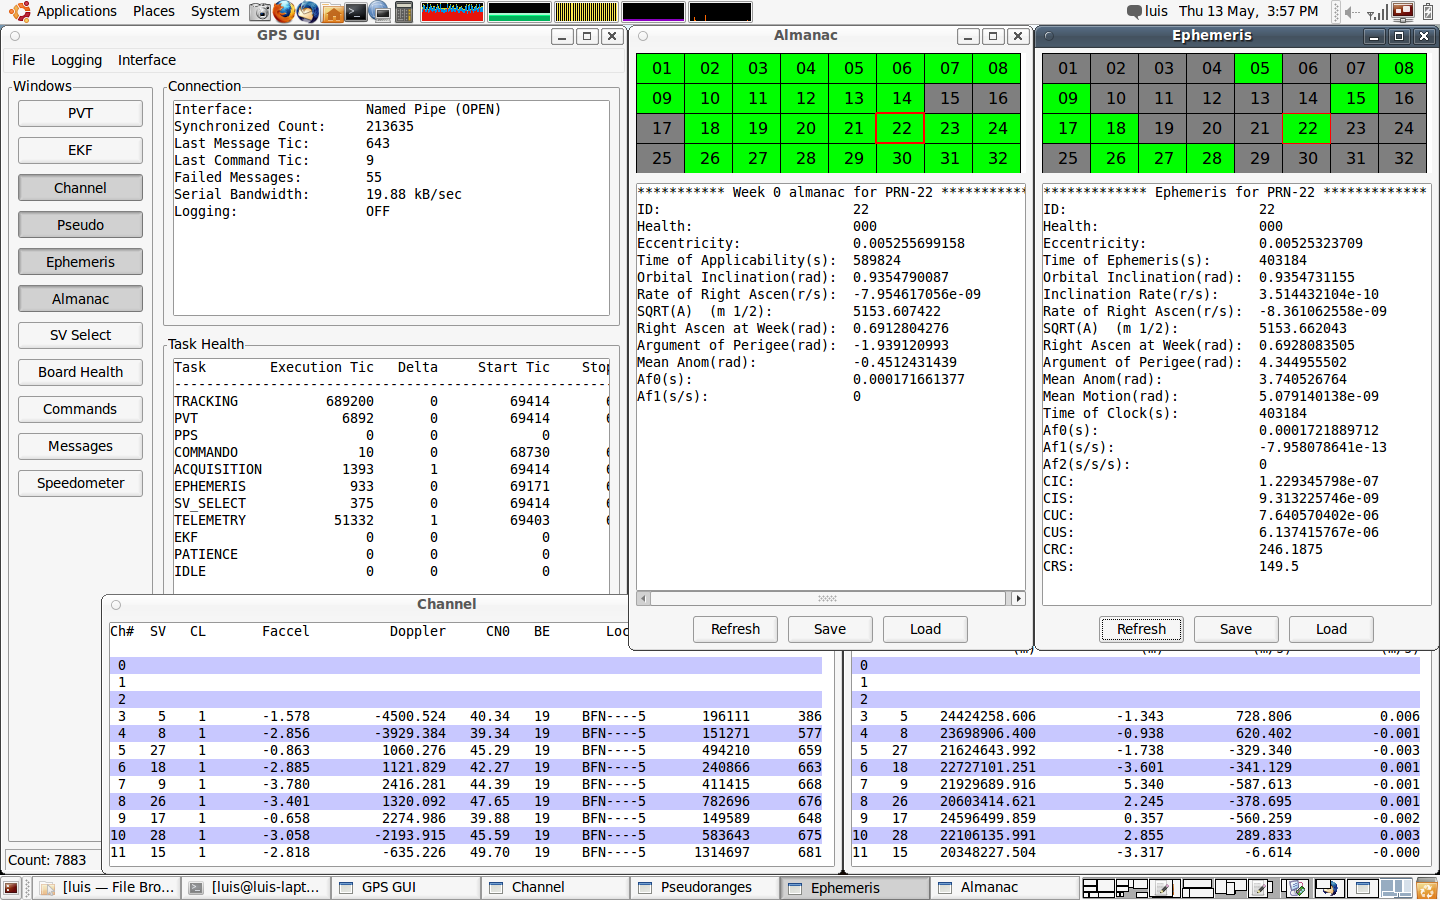
Task: Open the home folder panel icon
Action: coord(332,11)
